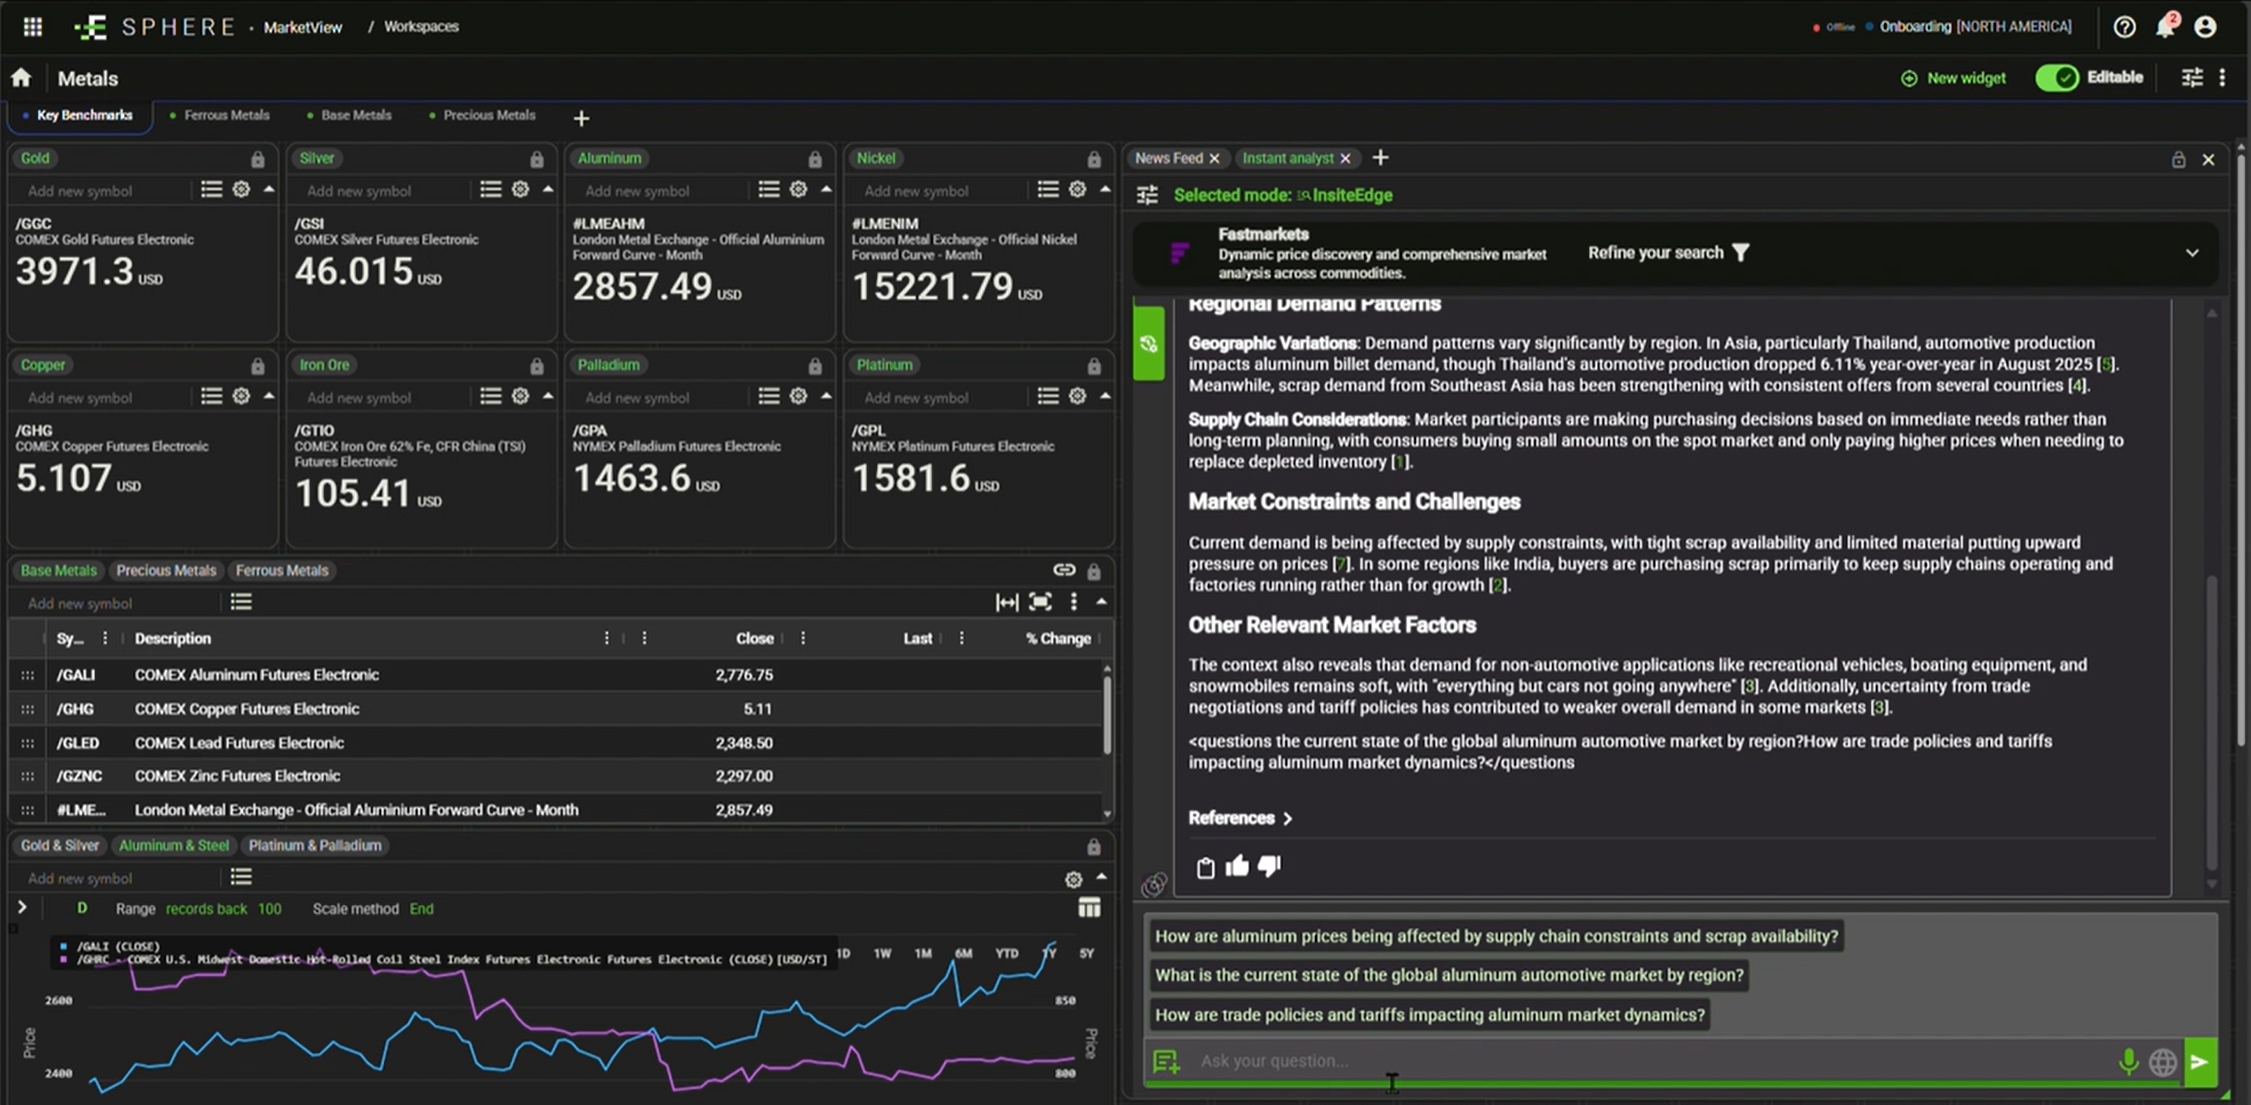Open settings gear in the Gold widget
Screen dimensions: 2251x1105
pyautogui.click(x=241, y=189)
